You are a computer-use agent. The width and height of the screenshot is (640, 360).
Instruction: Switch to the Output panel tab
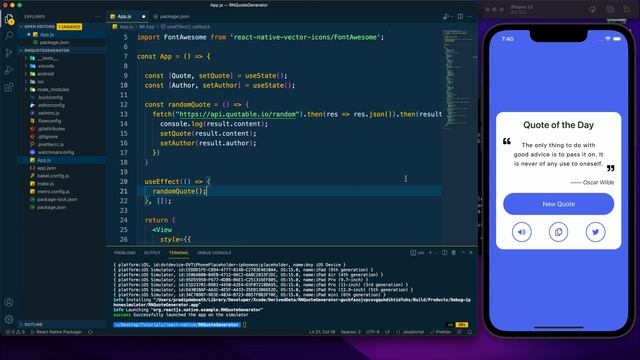152,253
